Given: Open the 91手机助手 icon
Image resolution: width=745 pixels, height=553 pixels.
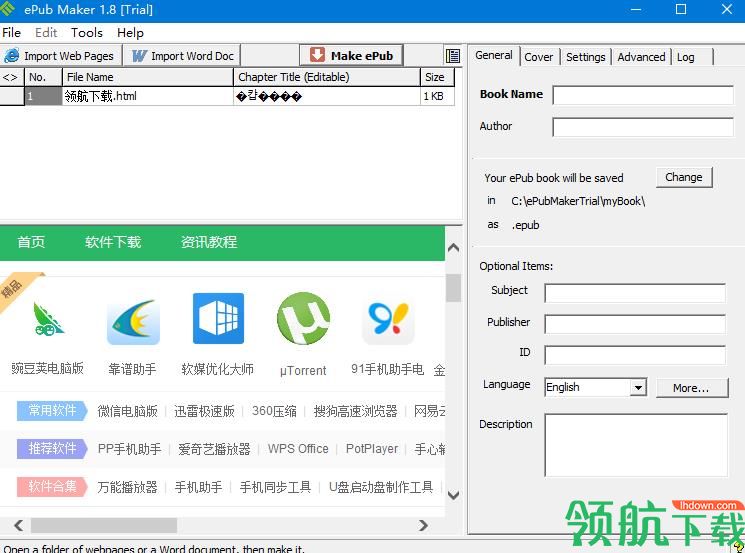Looking at the screenshot, I should pos(388,322).
